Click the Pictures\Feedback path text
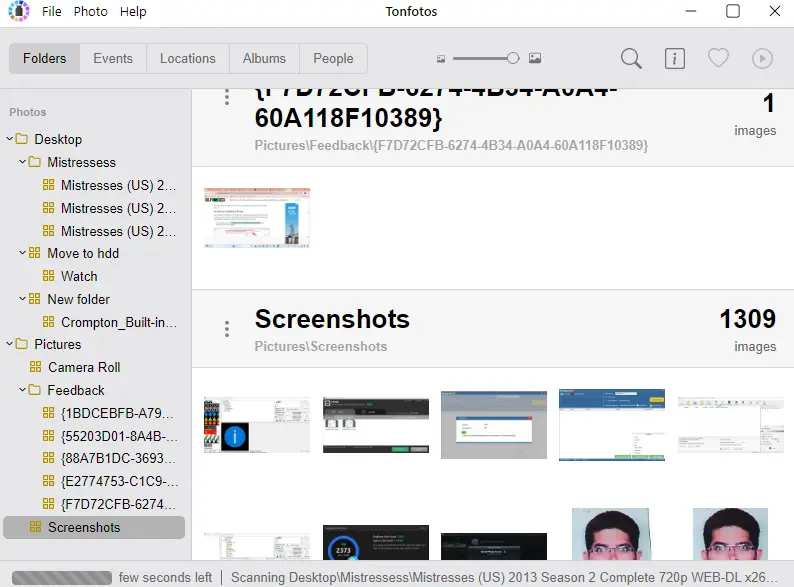Screen dimensions: 794x587 pyautogui.click(x=451, y=145)
